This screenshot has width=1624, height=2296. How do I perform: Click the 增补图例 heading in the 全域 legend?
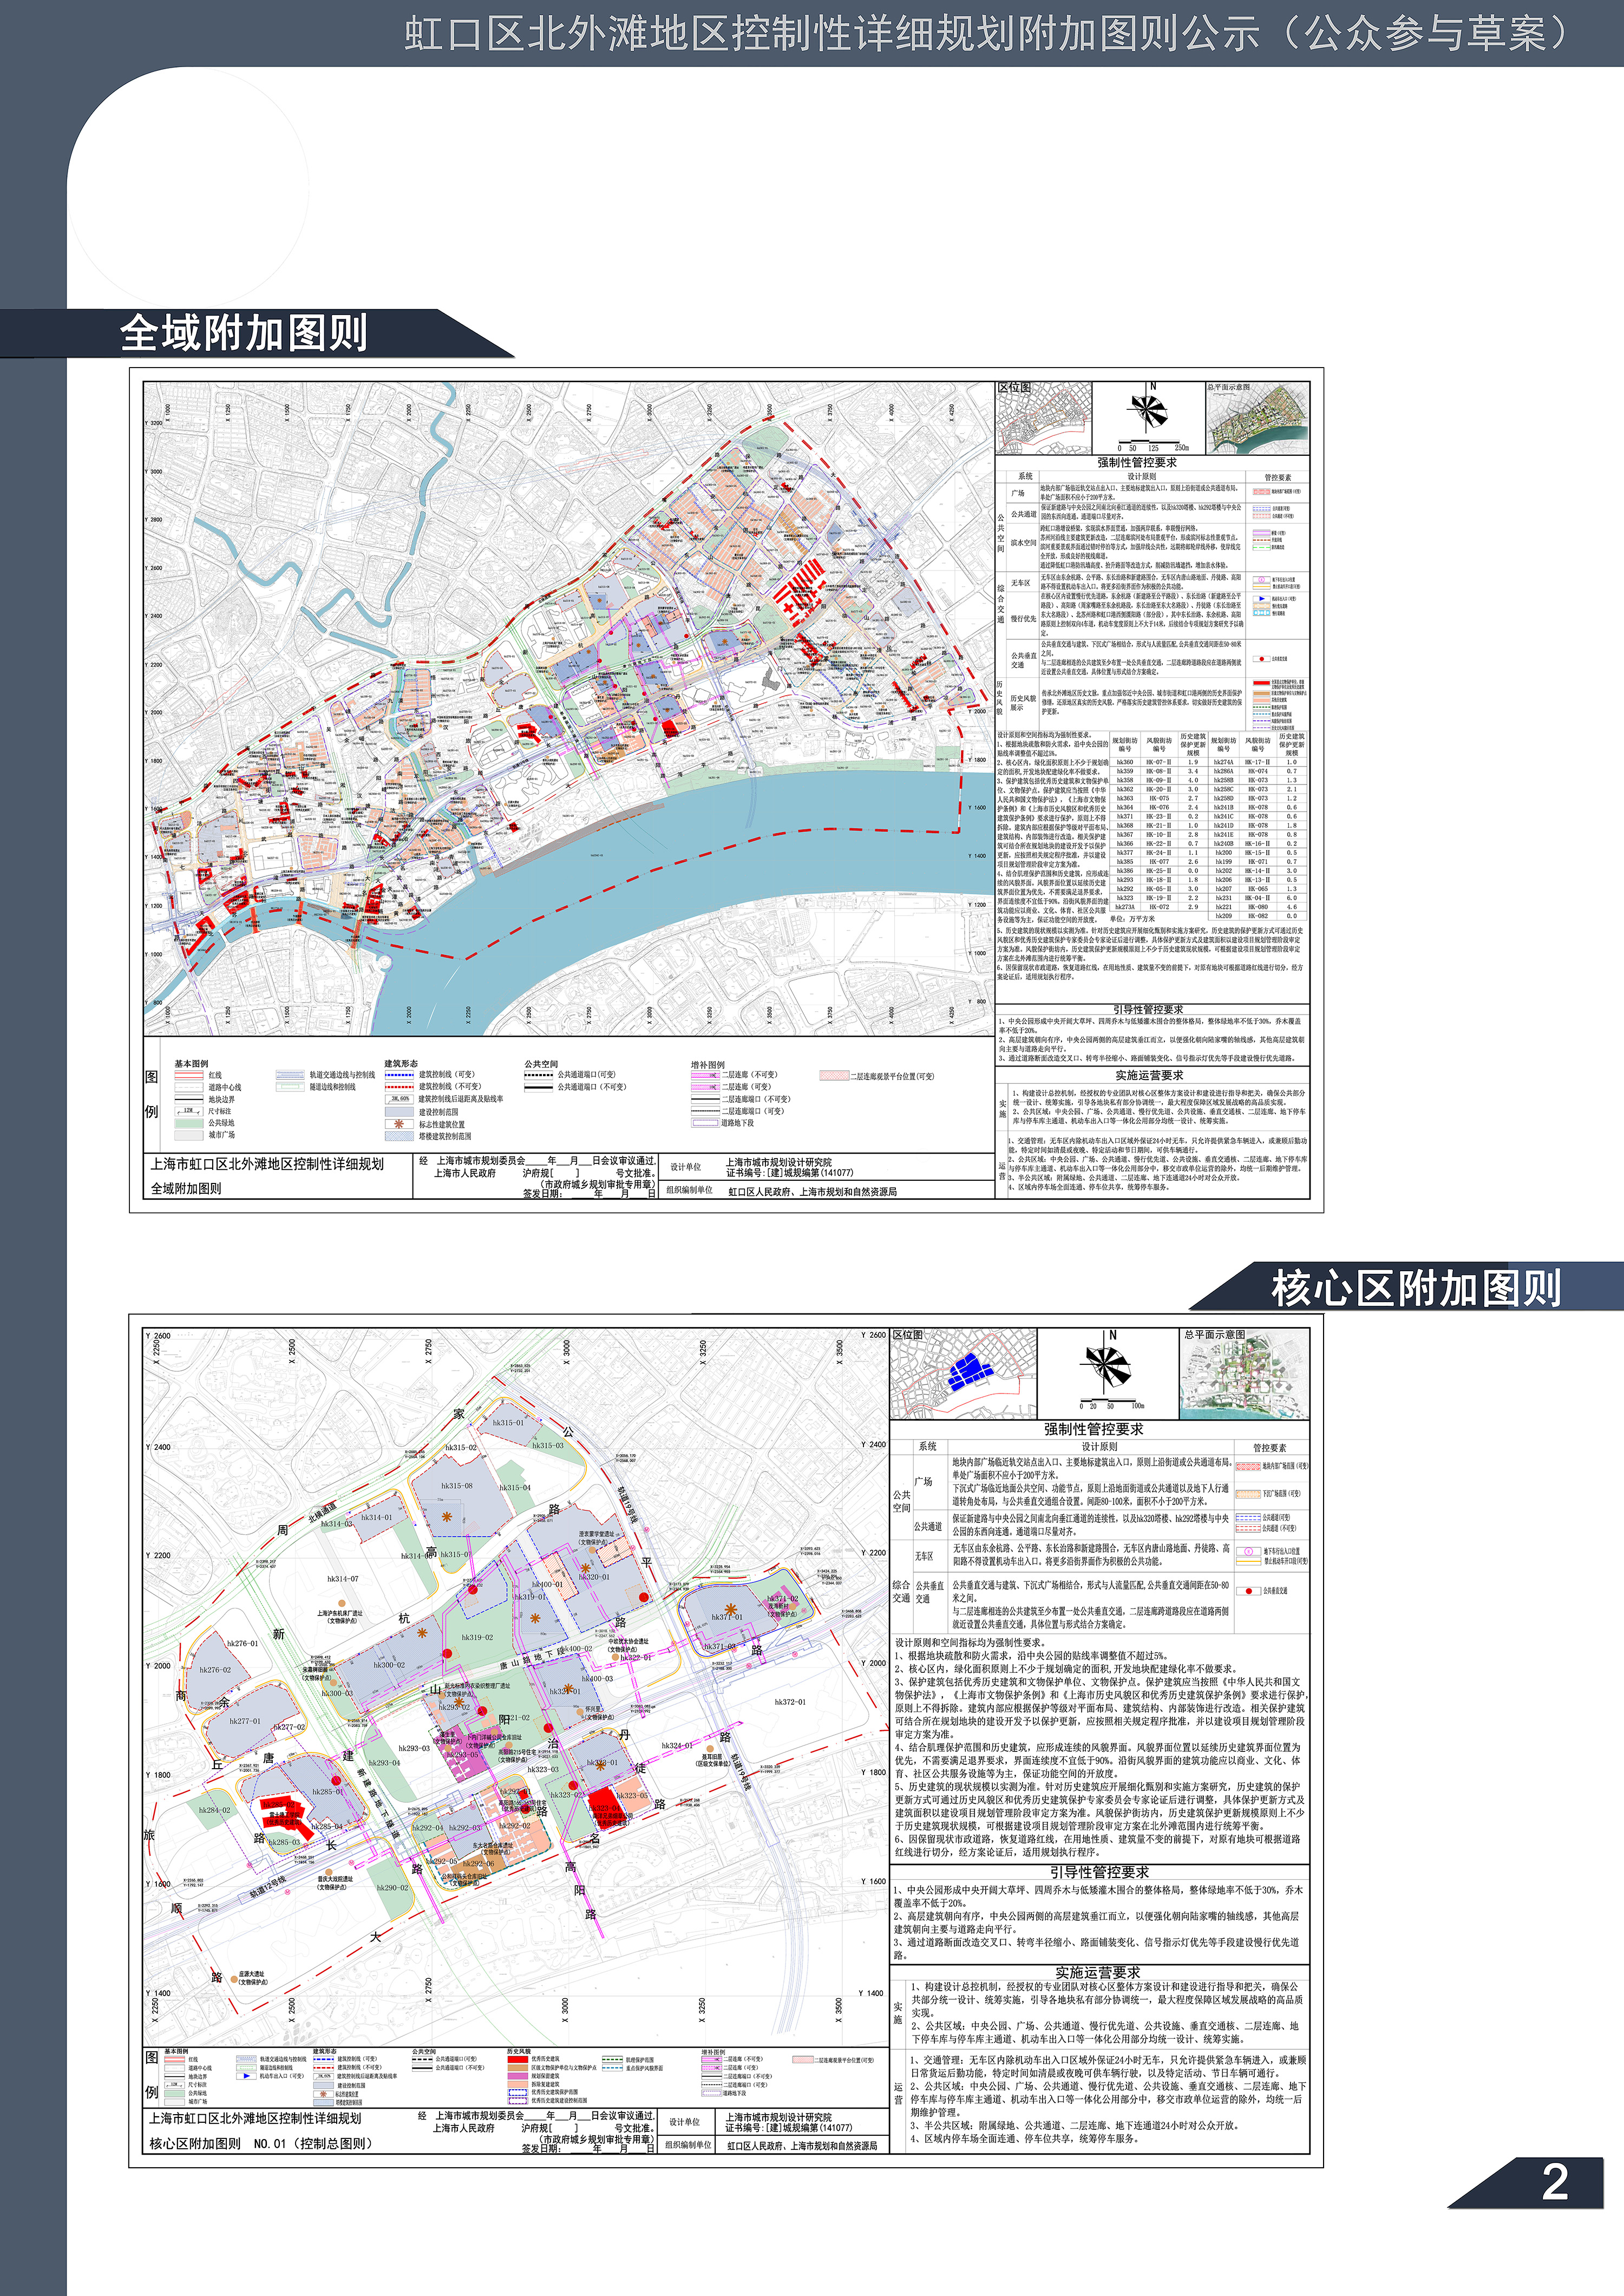tap(707, 1065)
